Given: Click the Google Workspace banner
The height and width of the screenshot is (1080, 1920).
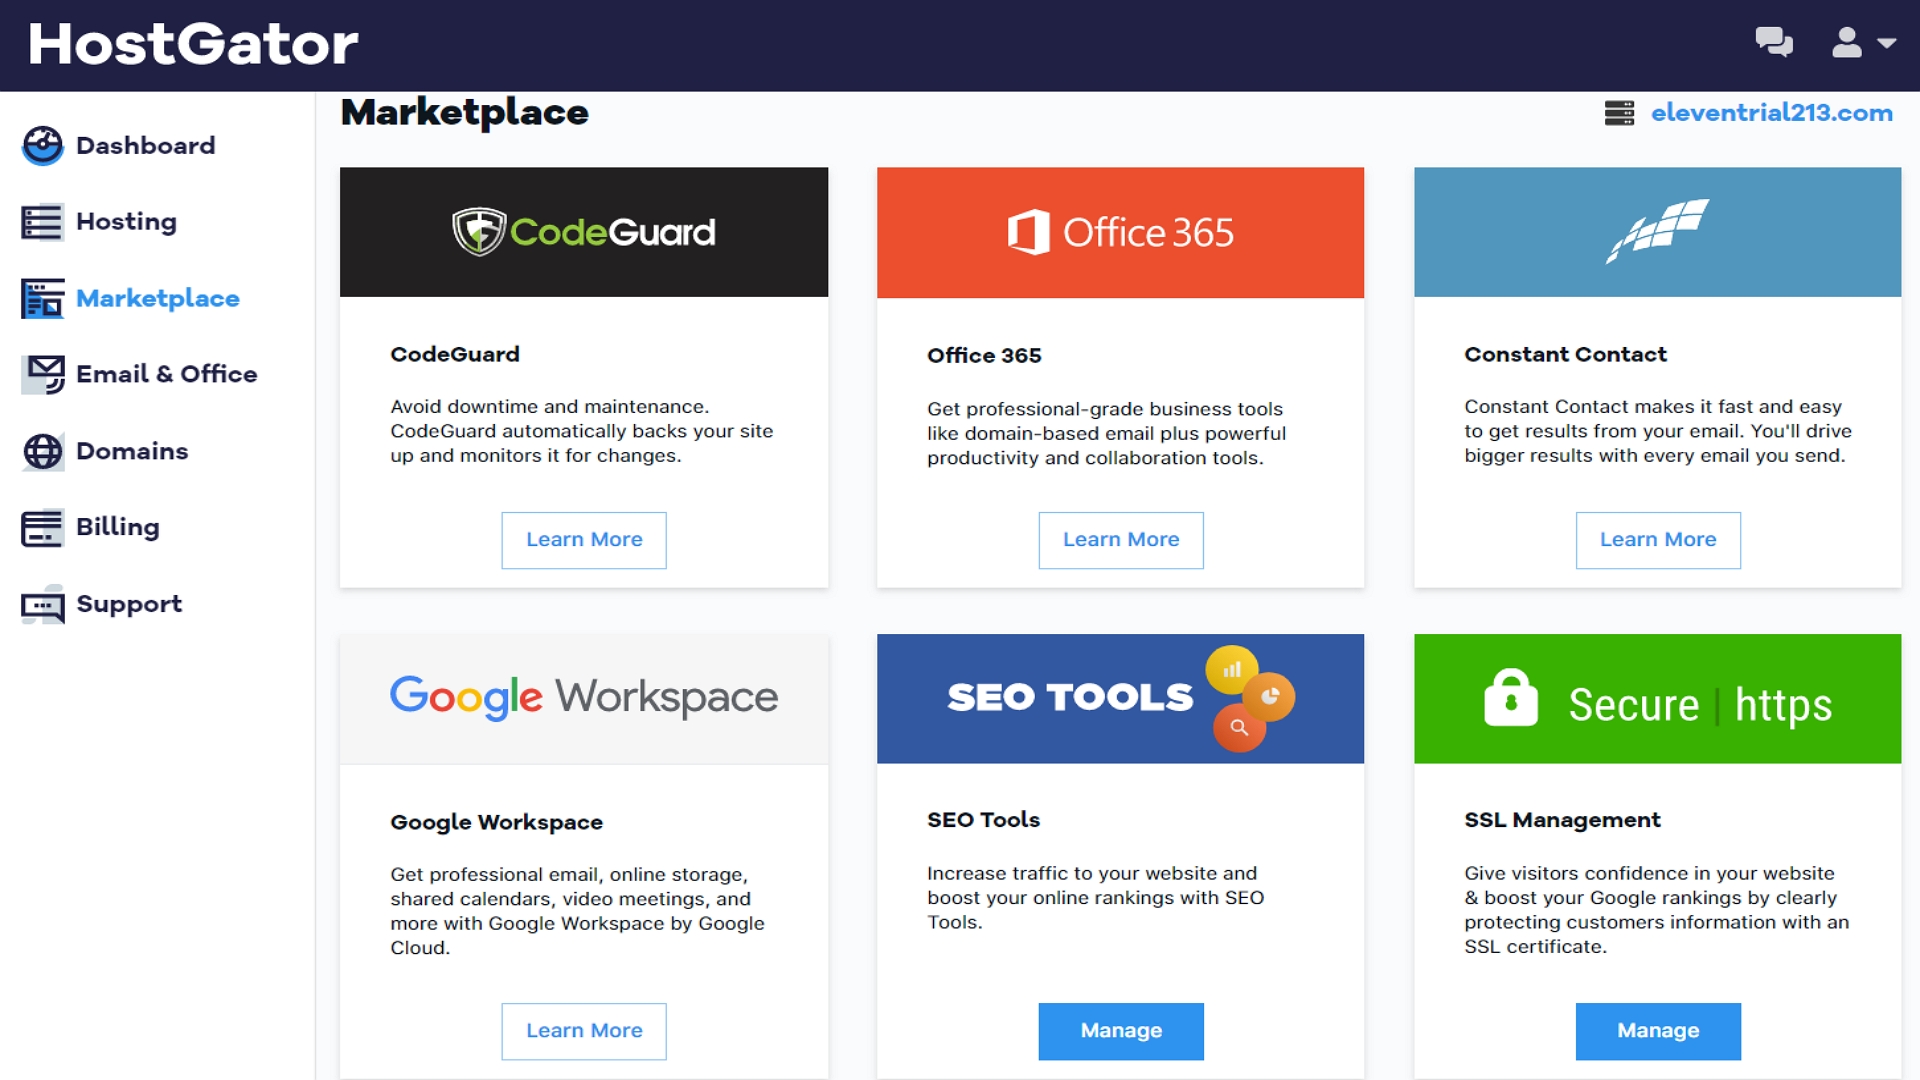Looking at the screenshot, I should (584, 699).
